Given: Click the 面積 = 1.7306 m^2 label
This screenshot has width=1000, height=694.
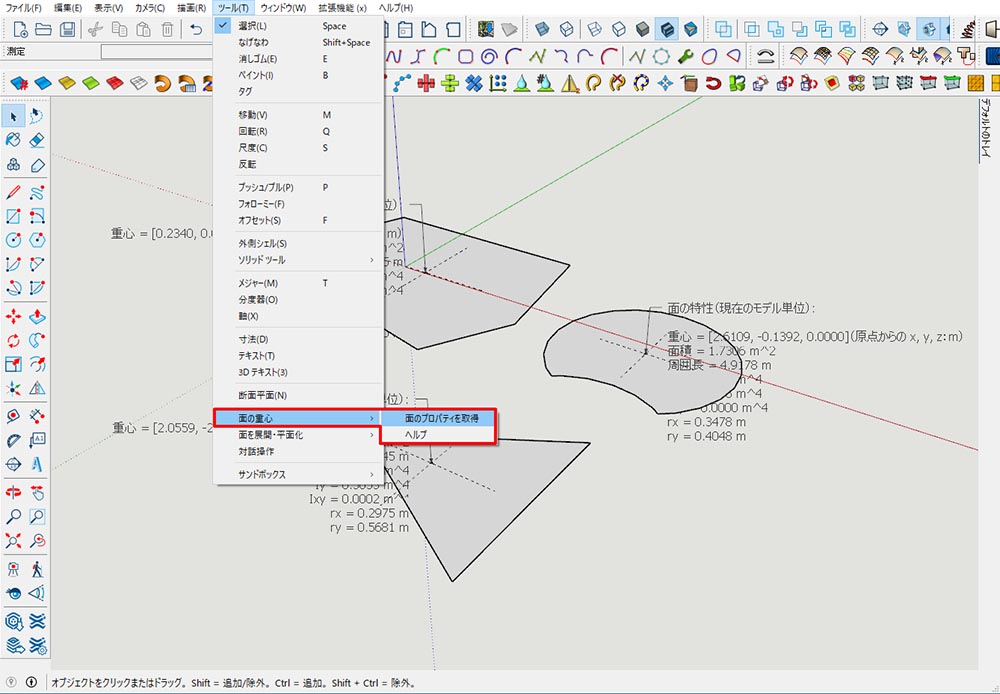Looking at the screenshot, I should (x=721, y=351).
